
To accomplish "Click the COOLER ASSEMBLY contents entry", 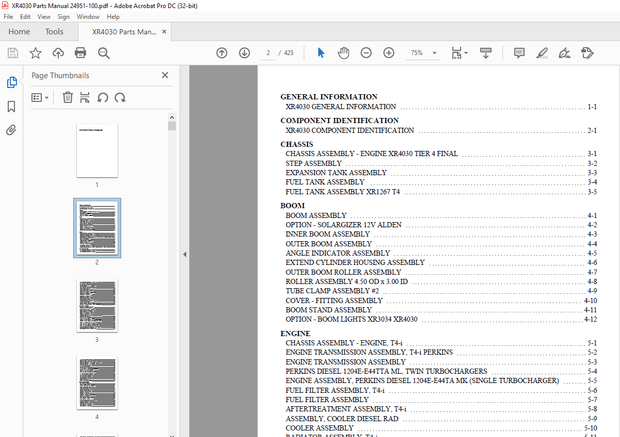I will tap(319, 428).
